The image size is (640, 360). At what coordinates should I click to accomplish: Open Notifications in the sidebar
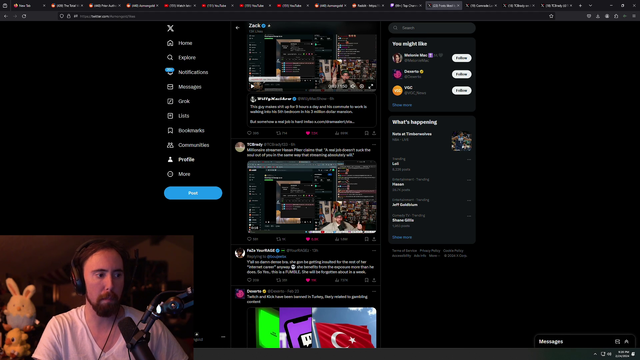click(187, 72)
